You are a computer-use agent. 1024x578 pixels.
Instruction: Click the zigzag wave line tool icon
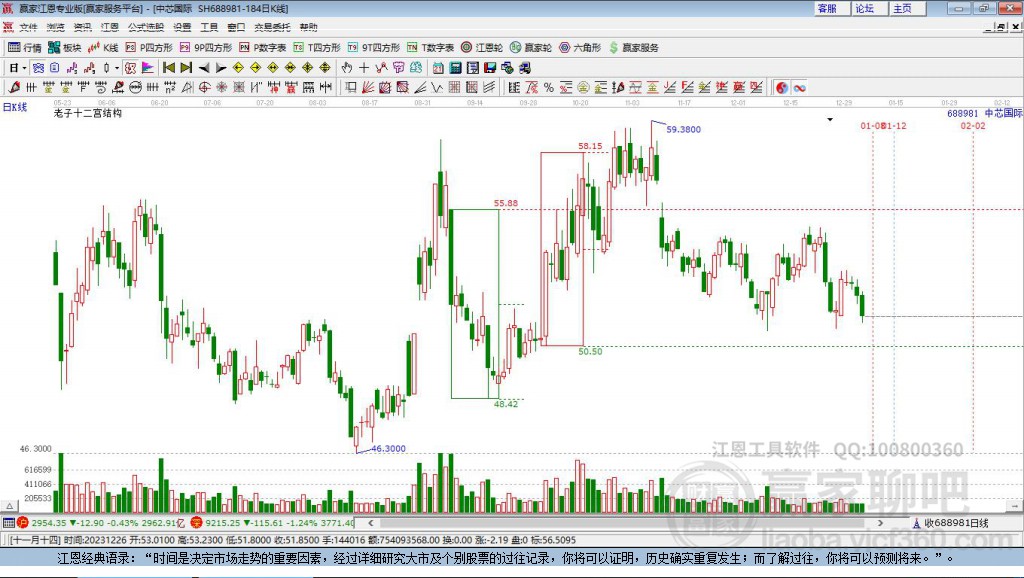(437, 88)
